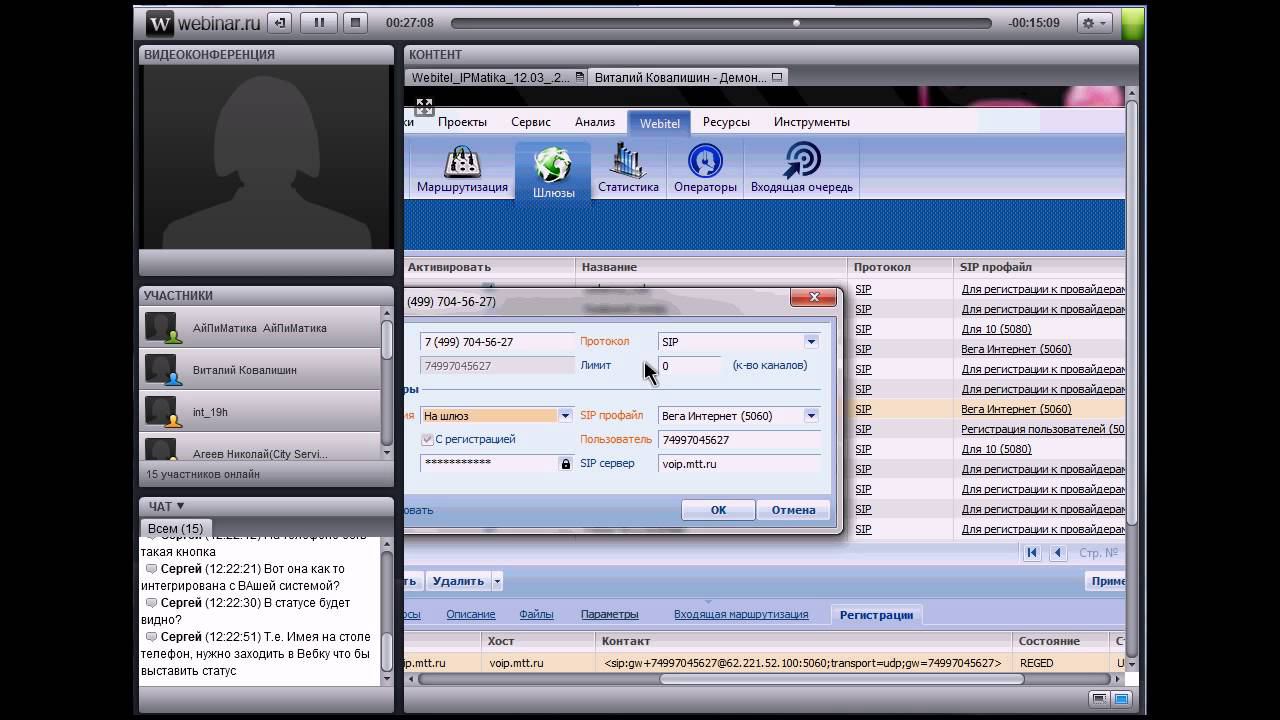Expand the ЧАТ panel menu arrow

click(x=180, y=507)
